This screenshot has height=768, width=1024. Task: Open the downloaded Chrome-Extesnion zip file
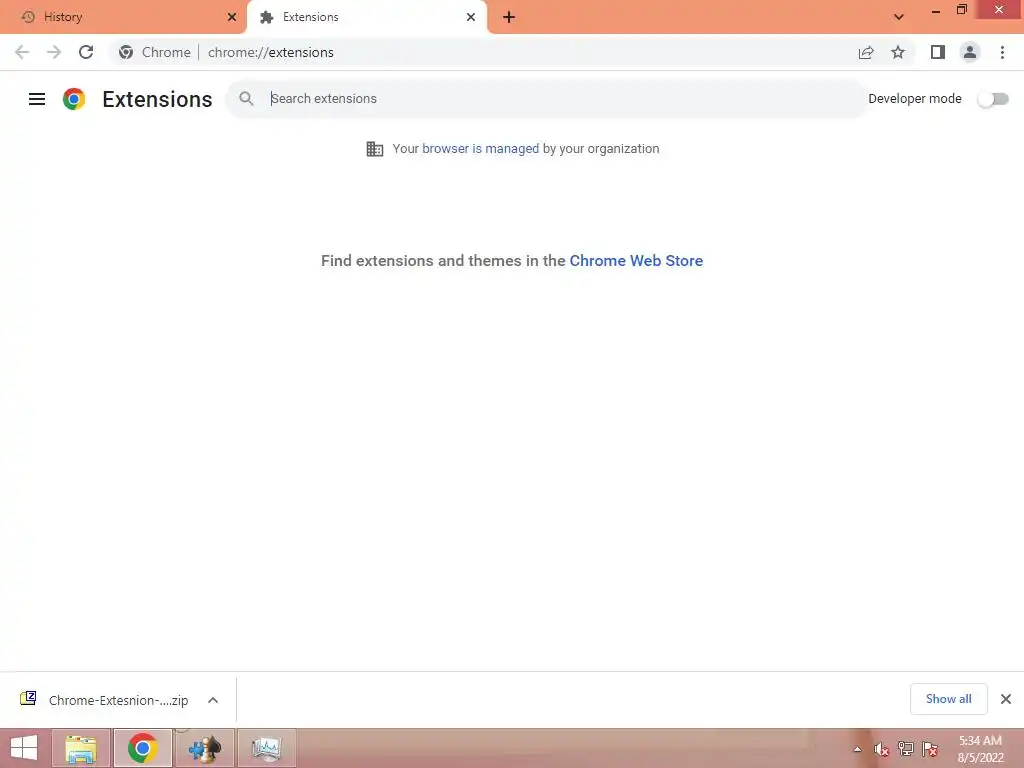tap(118, 700)
